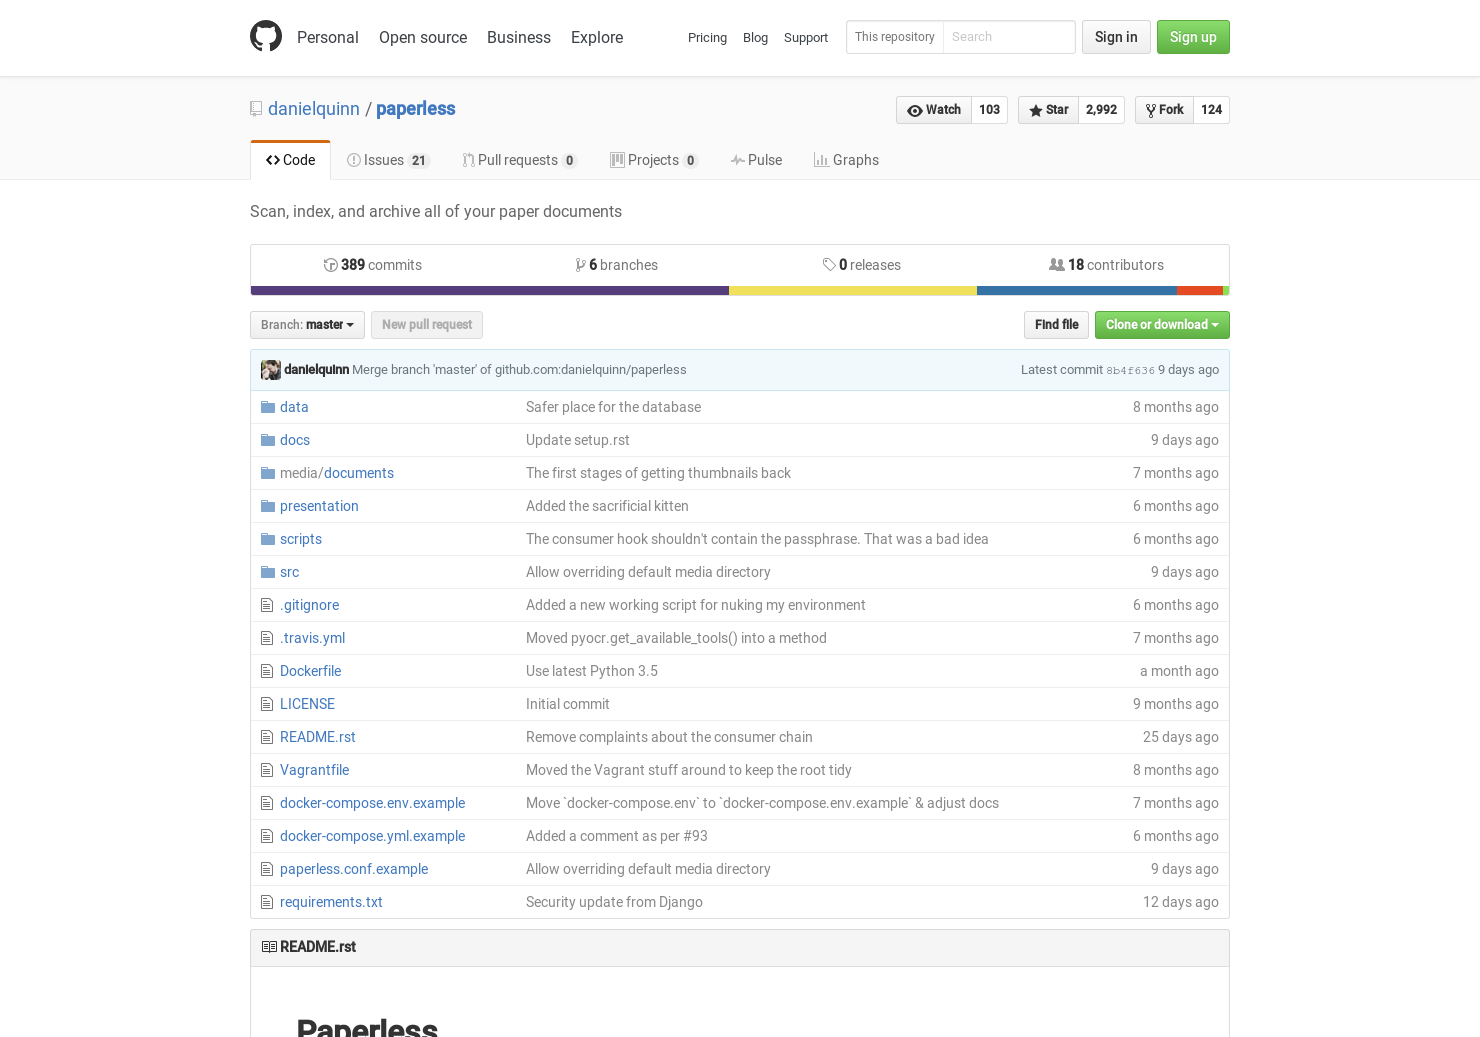Click the yellow segment of language bar
Viewport: 1480px width, 1037px height.
853,291
